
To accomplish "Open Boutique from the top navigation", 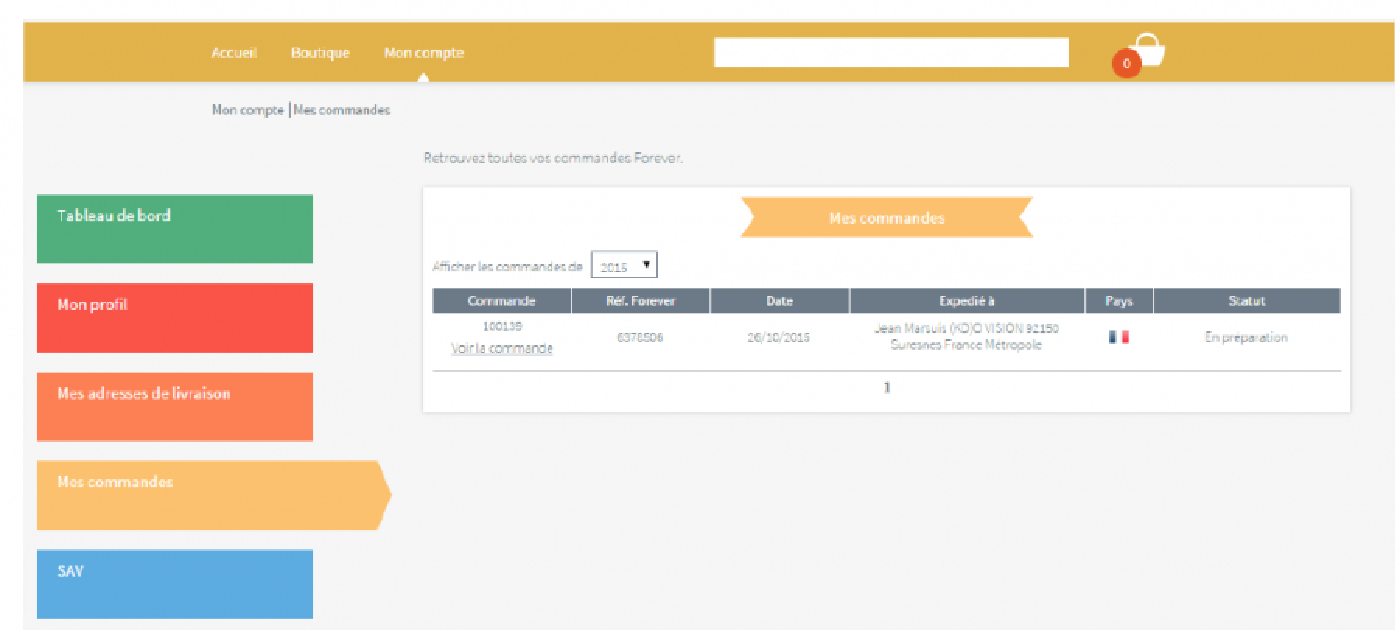I will pos(320,53).
